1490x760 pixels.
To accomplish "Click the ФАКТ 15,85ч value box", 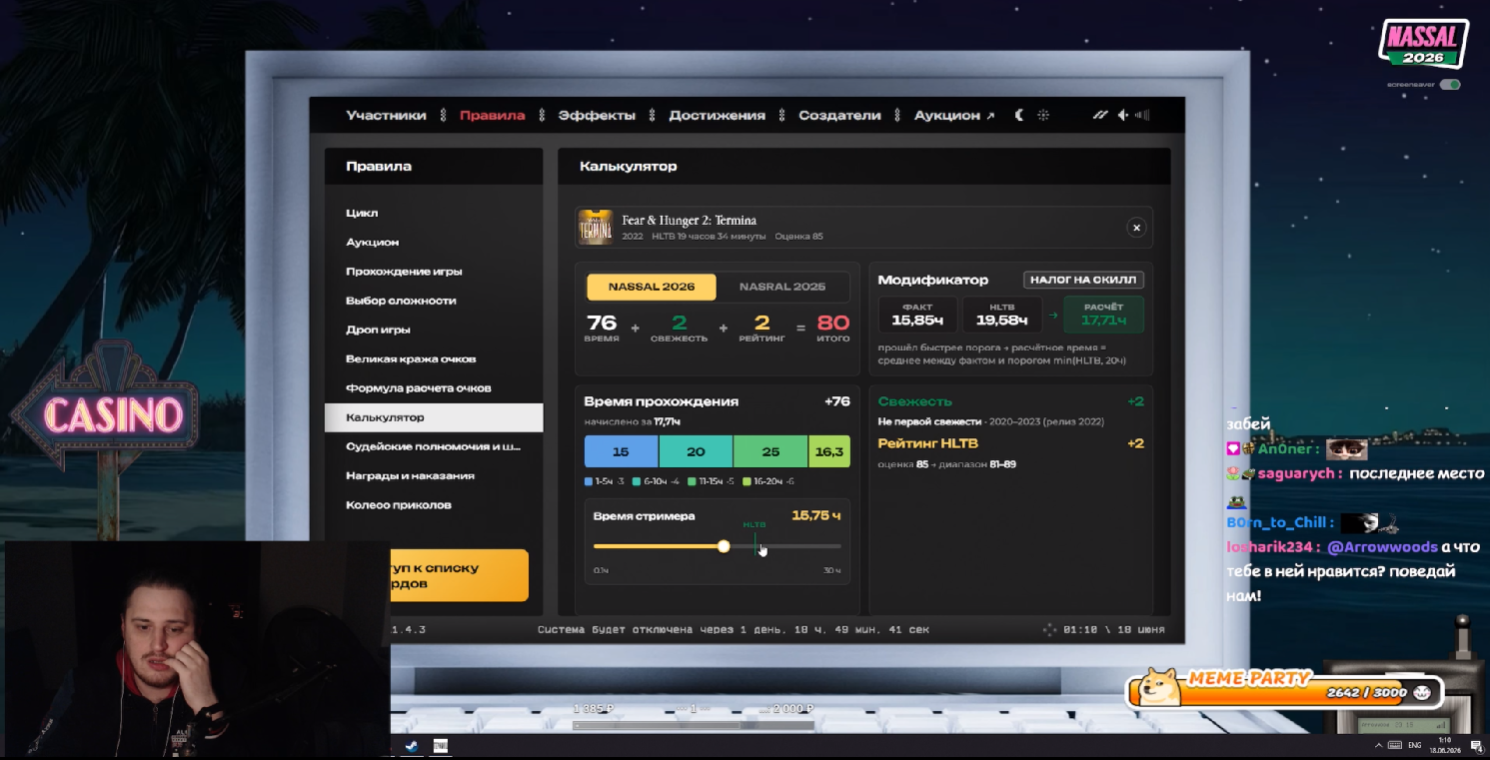I will tap(918, 315).
